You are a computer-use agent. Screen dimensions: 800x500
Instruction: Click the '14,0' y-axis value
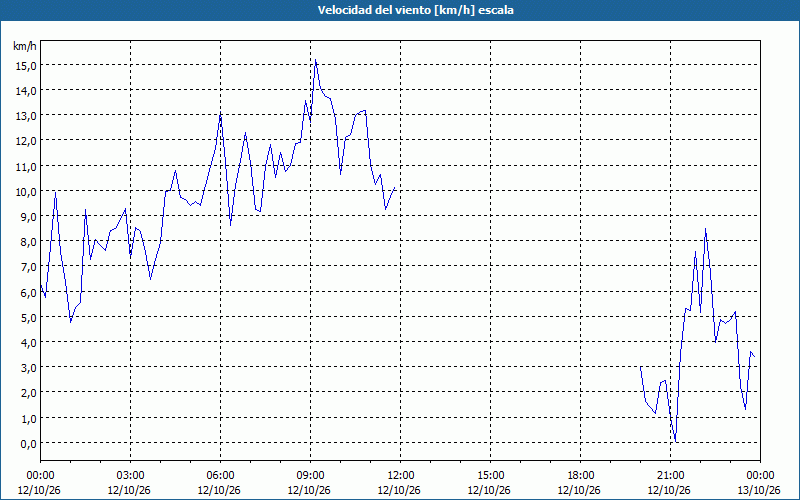[28, 91]
